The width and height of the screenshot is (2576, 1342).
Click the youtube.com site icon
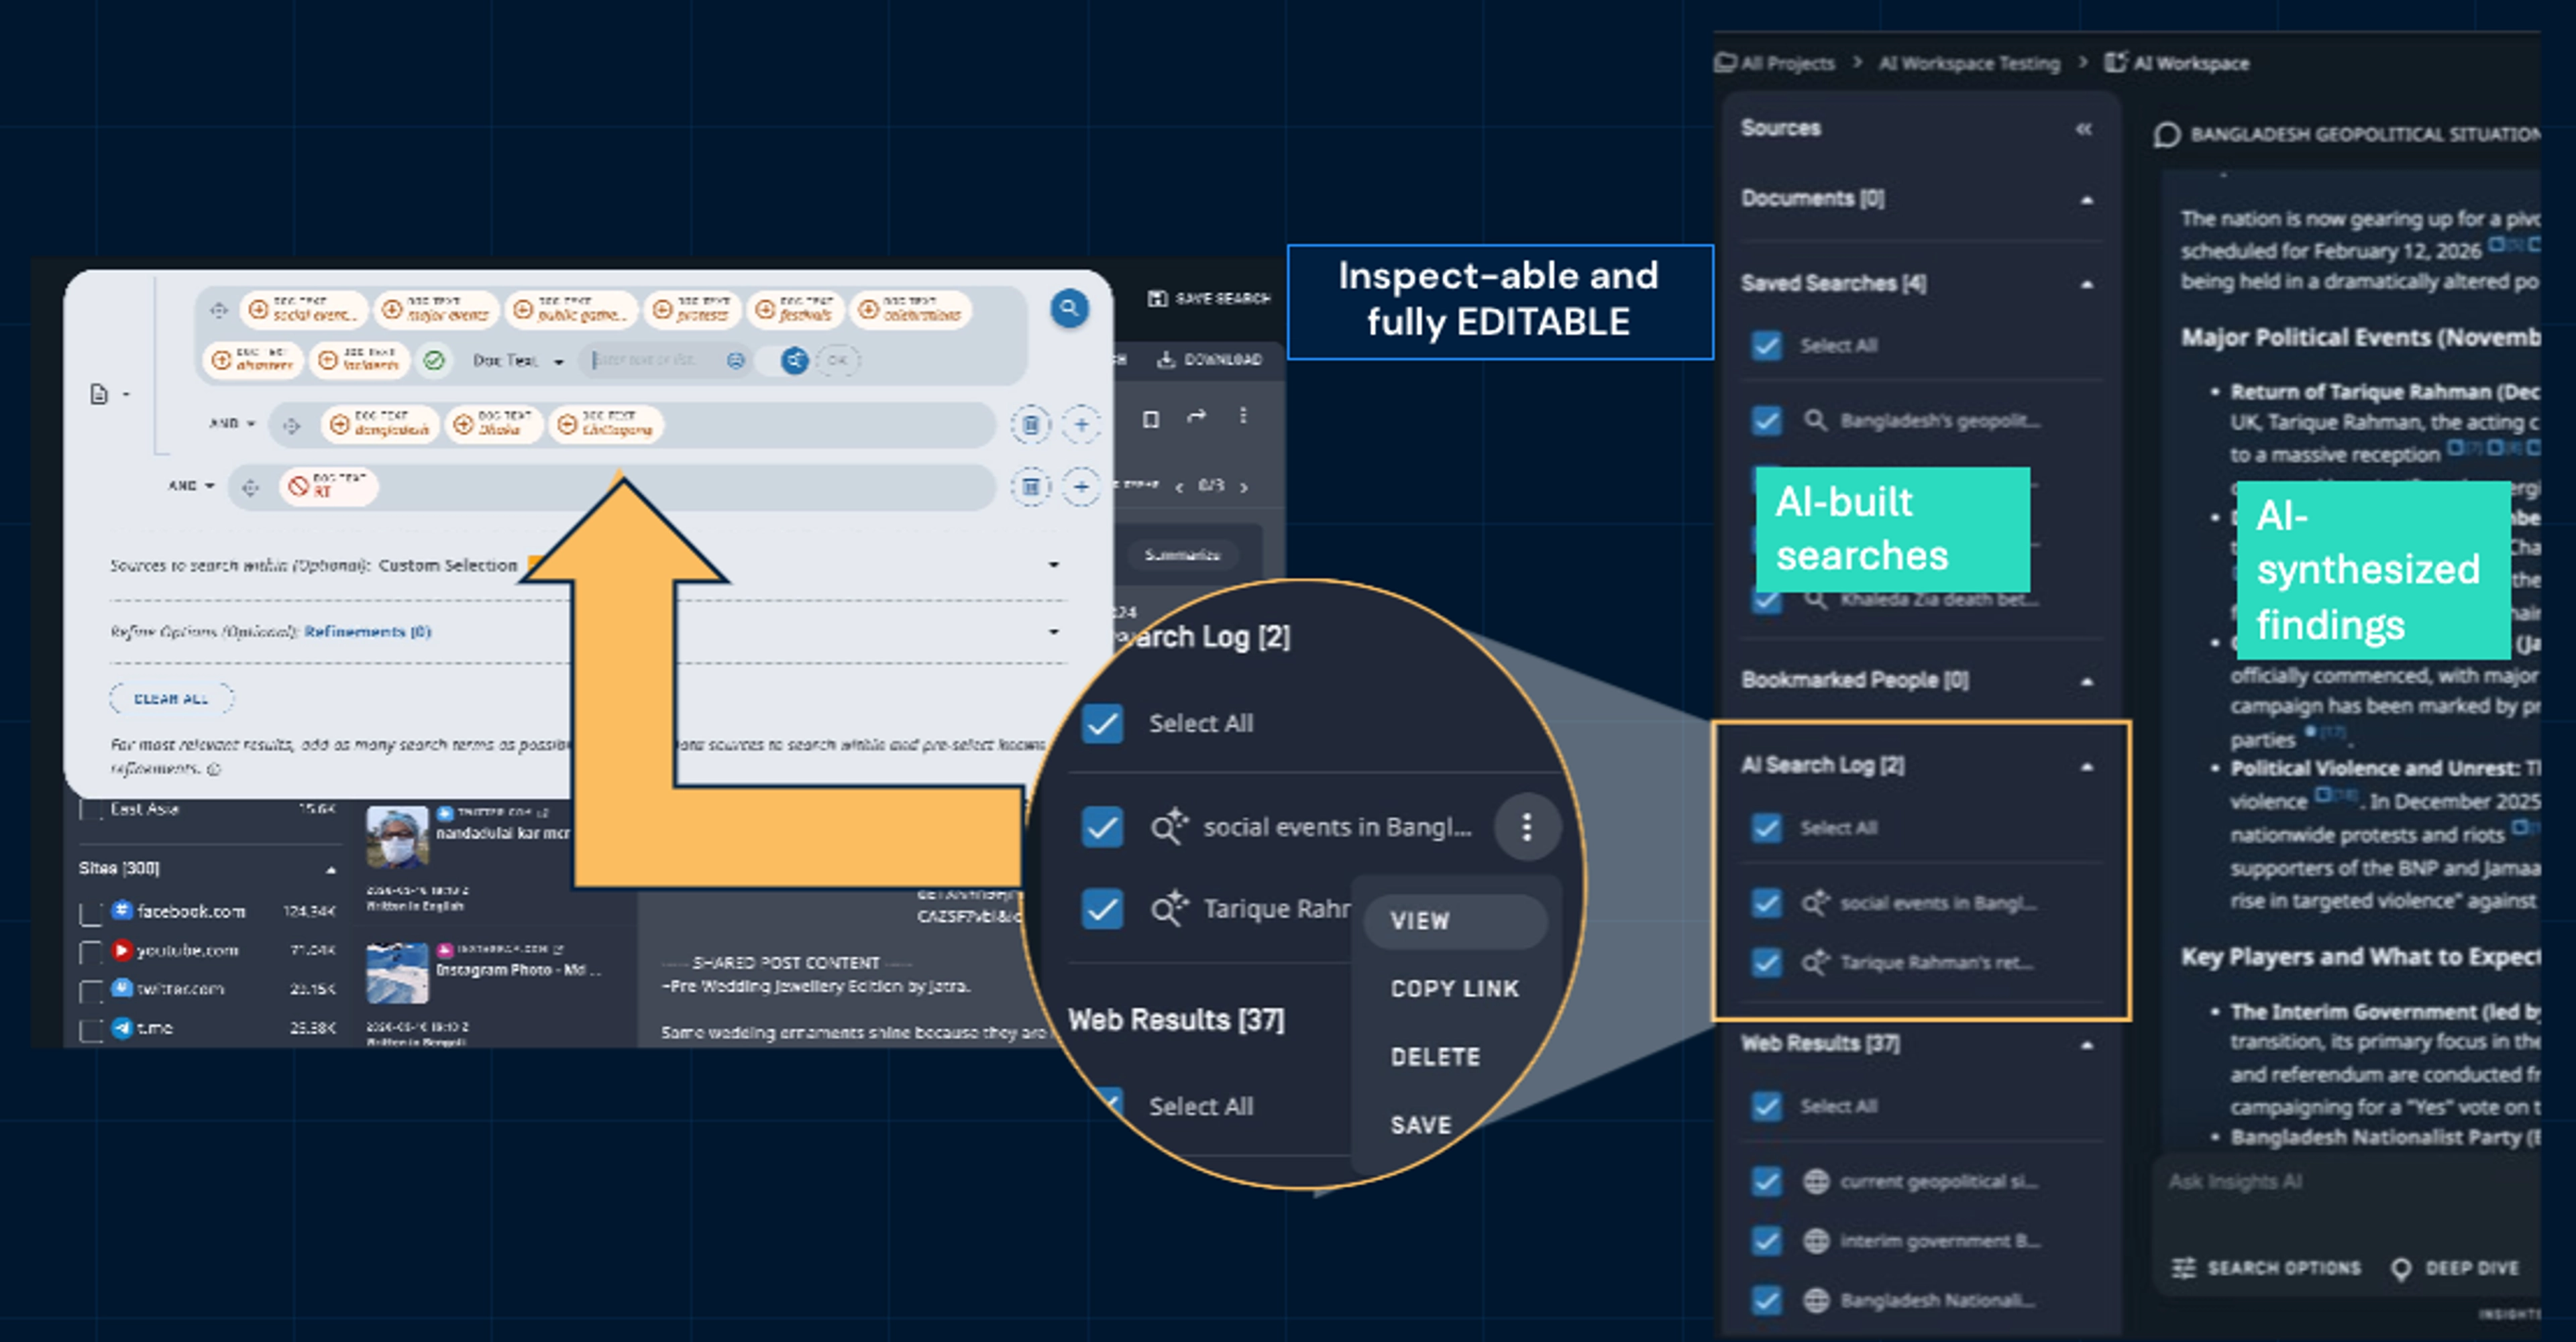pyautogui.click(x=122, y=949)
